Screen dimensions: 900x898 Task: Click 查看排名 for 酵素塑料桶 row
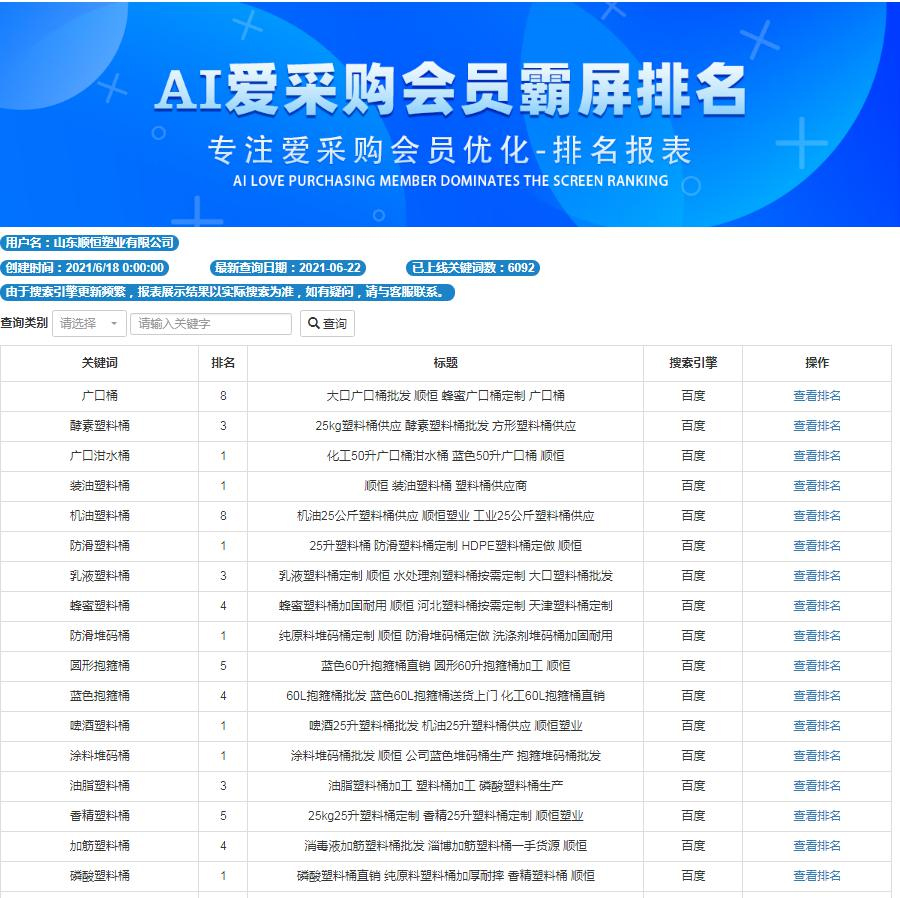816,426
